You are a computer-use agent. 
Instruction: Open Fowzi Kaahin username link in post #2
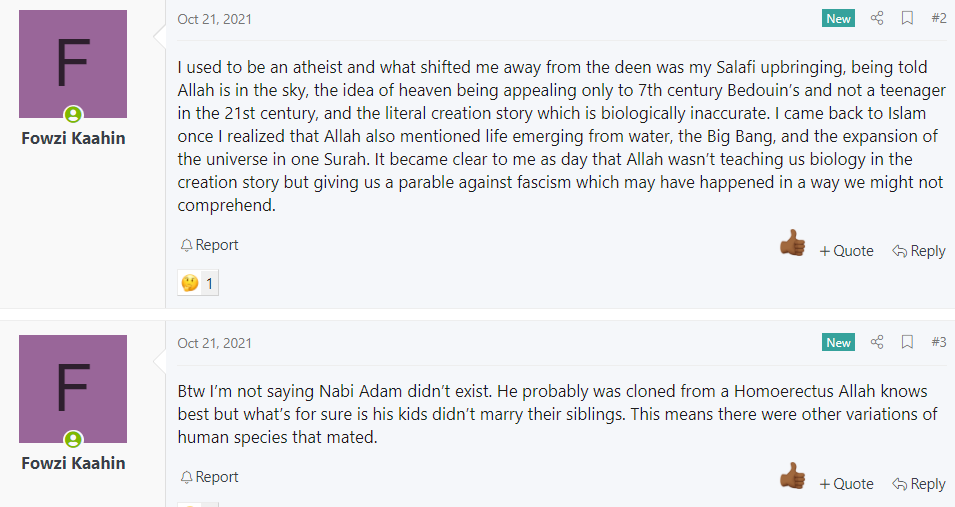pyautogui.click(x=73, y=138)
